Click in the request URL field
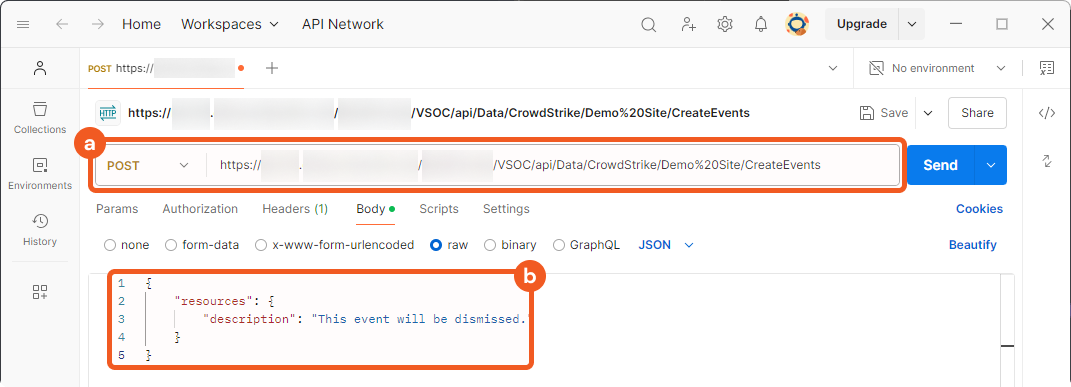The width and height of the screenshot is (1071, 387). (x=553, y=165)
